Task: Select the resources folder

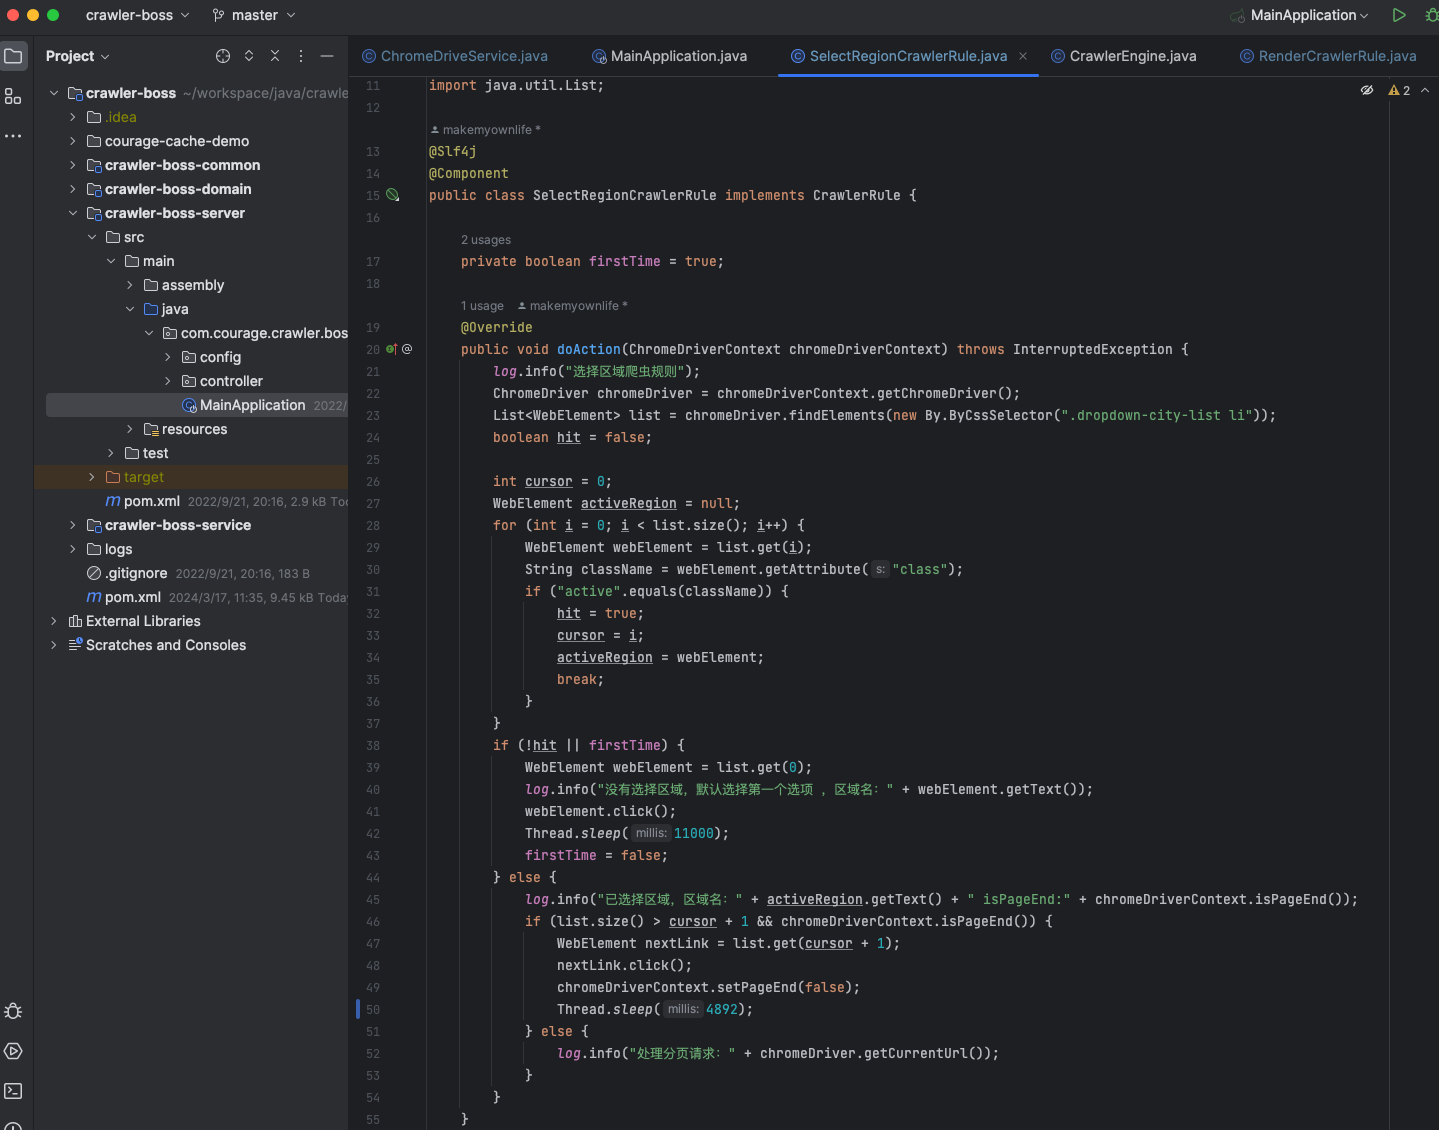Action: pyautogui.click(x=194, y=429)
